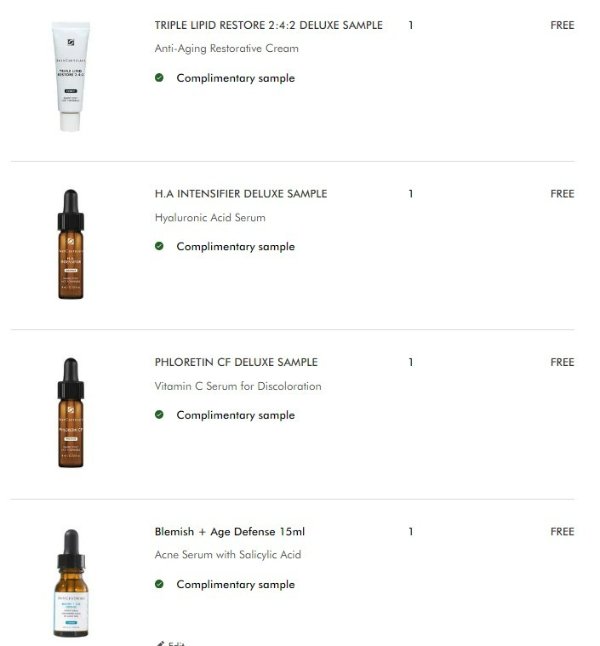
Task: Click the pencil Edit icon at bottom
Action: coord(160,643)
